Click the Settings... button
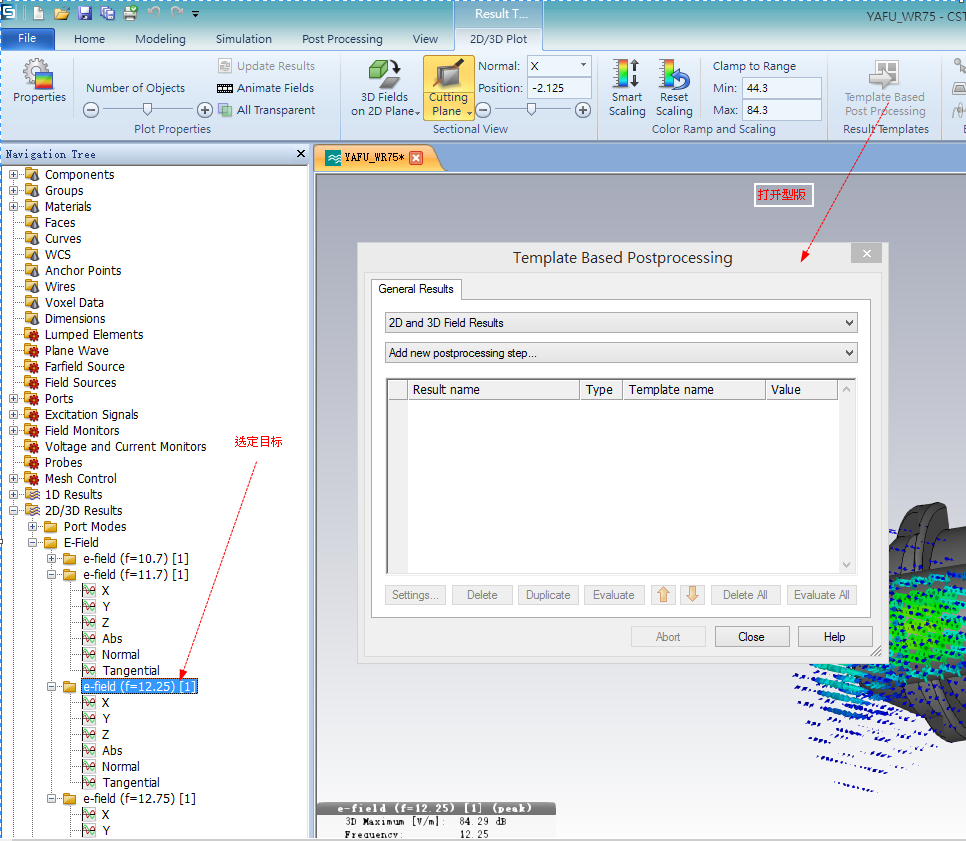Screen dimensions: 966x841 415,595
